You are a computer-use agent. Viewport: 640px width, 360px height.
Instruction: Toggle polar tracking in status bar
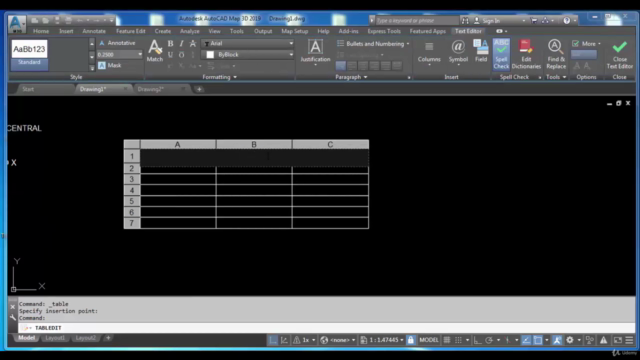489,340
